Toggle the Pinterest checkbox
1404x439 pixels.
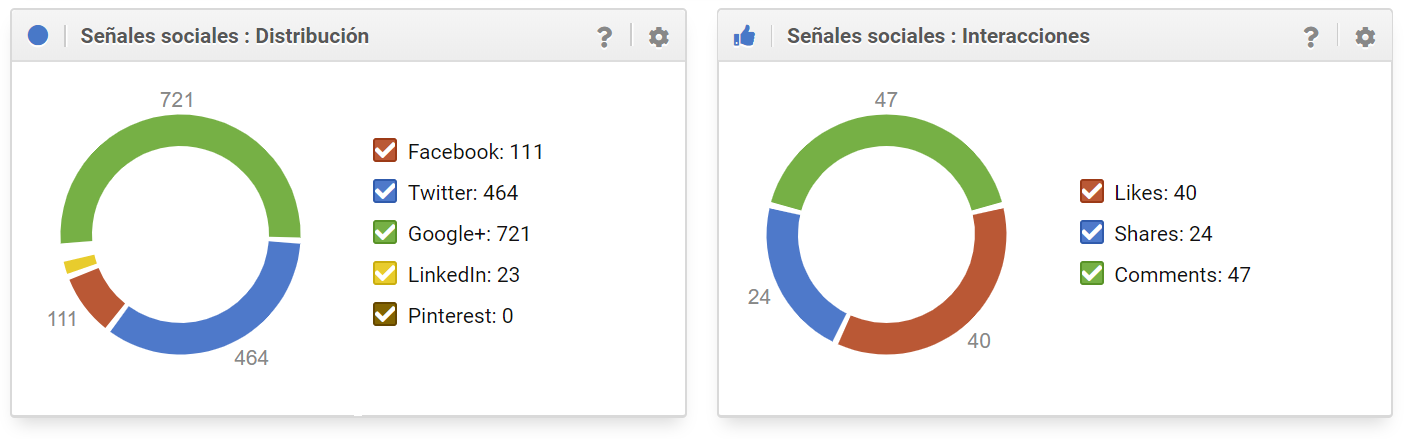(385, 315)
